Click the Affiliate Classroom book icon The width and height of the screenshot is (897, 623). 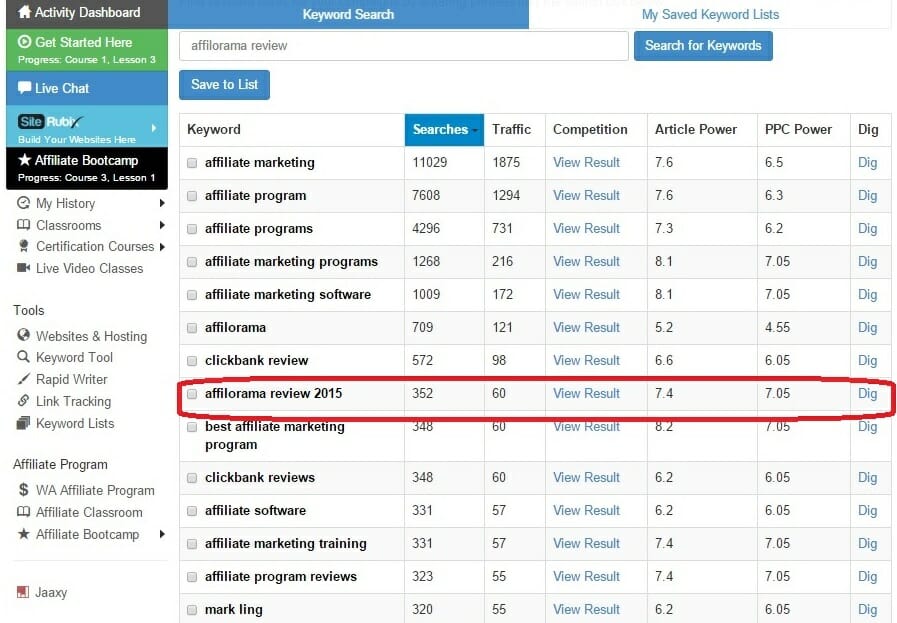[23, 511]
